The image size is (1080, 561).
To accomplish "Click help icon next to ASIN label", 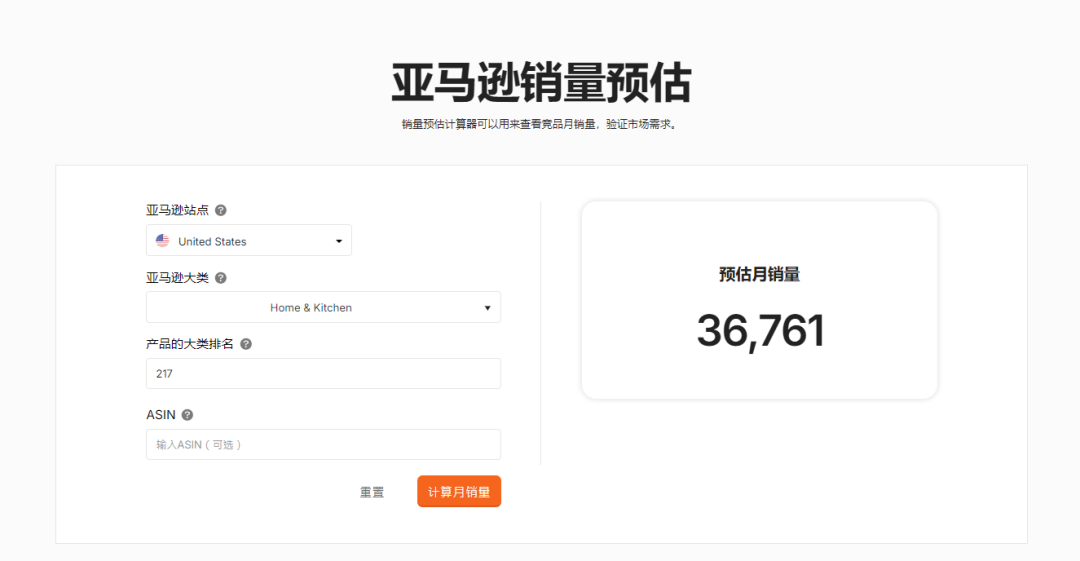I will coord(187,415).
